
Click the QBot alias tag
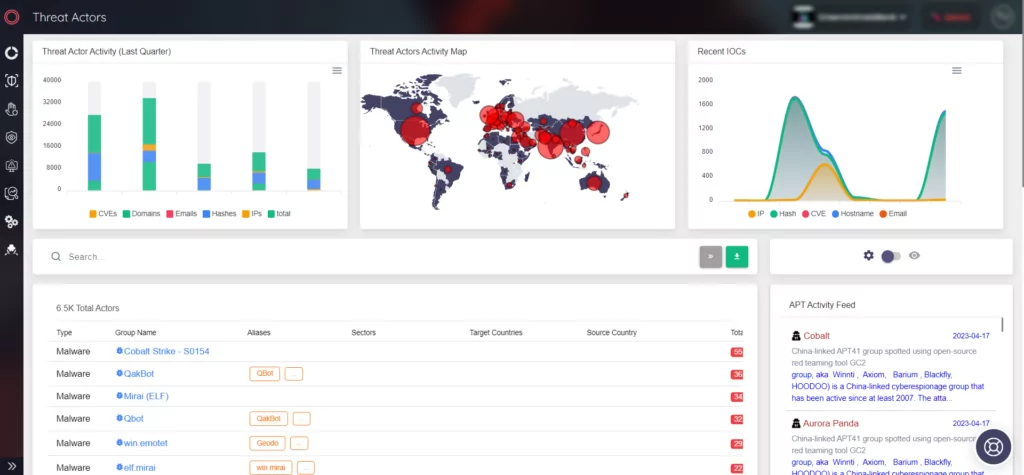pos(264,374)
